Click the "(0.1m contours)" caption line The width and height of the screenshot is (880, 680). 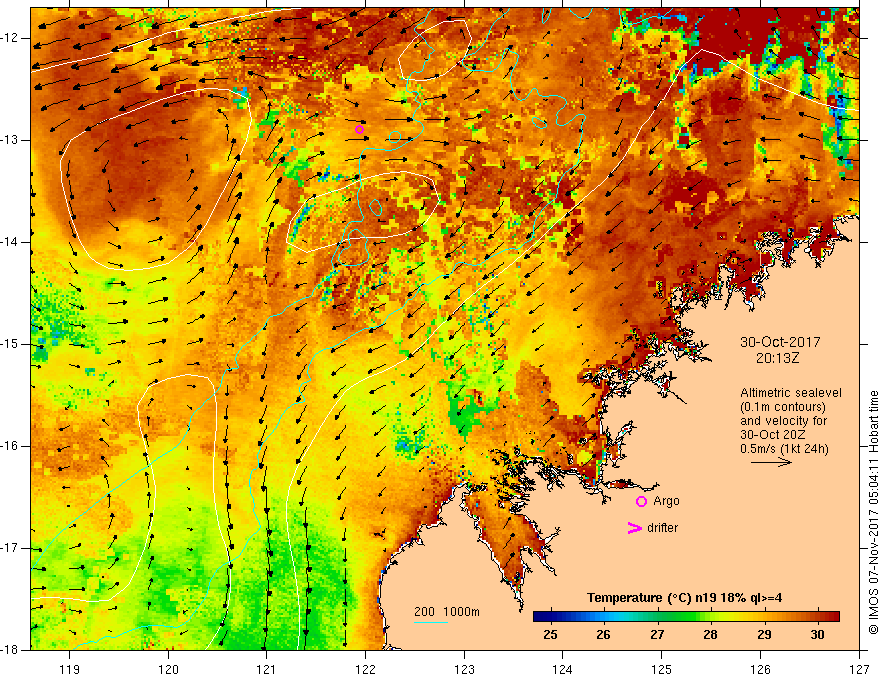click(x=783, y=407)
